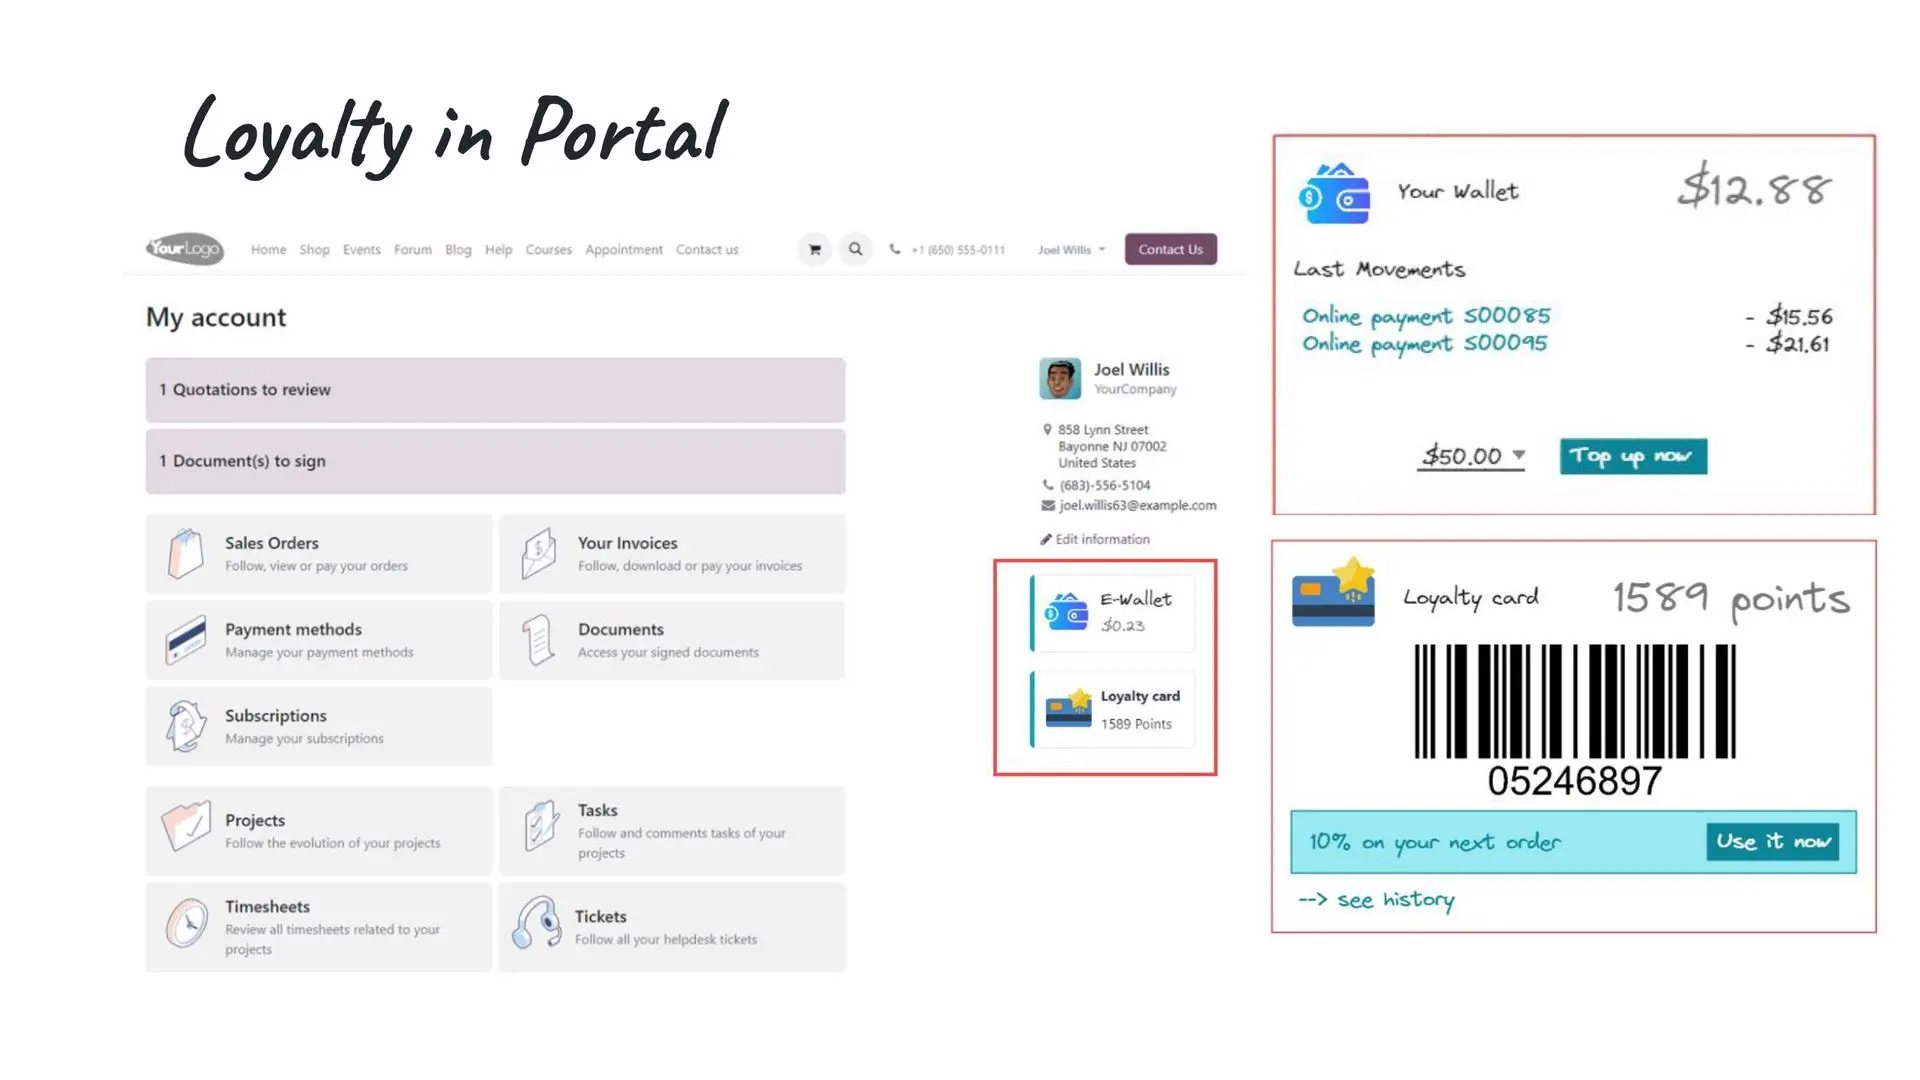This screenshot has width=1920, height=1080.
Task: Open 1 Document(s) to sign banner
Action: [x=495, y=461]
